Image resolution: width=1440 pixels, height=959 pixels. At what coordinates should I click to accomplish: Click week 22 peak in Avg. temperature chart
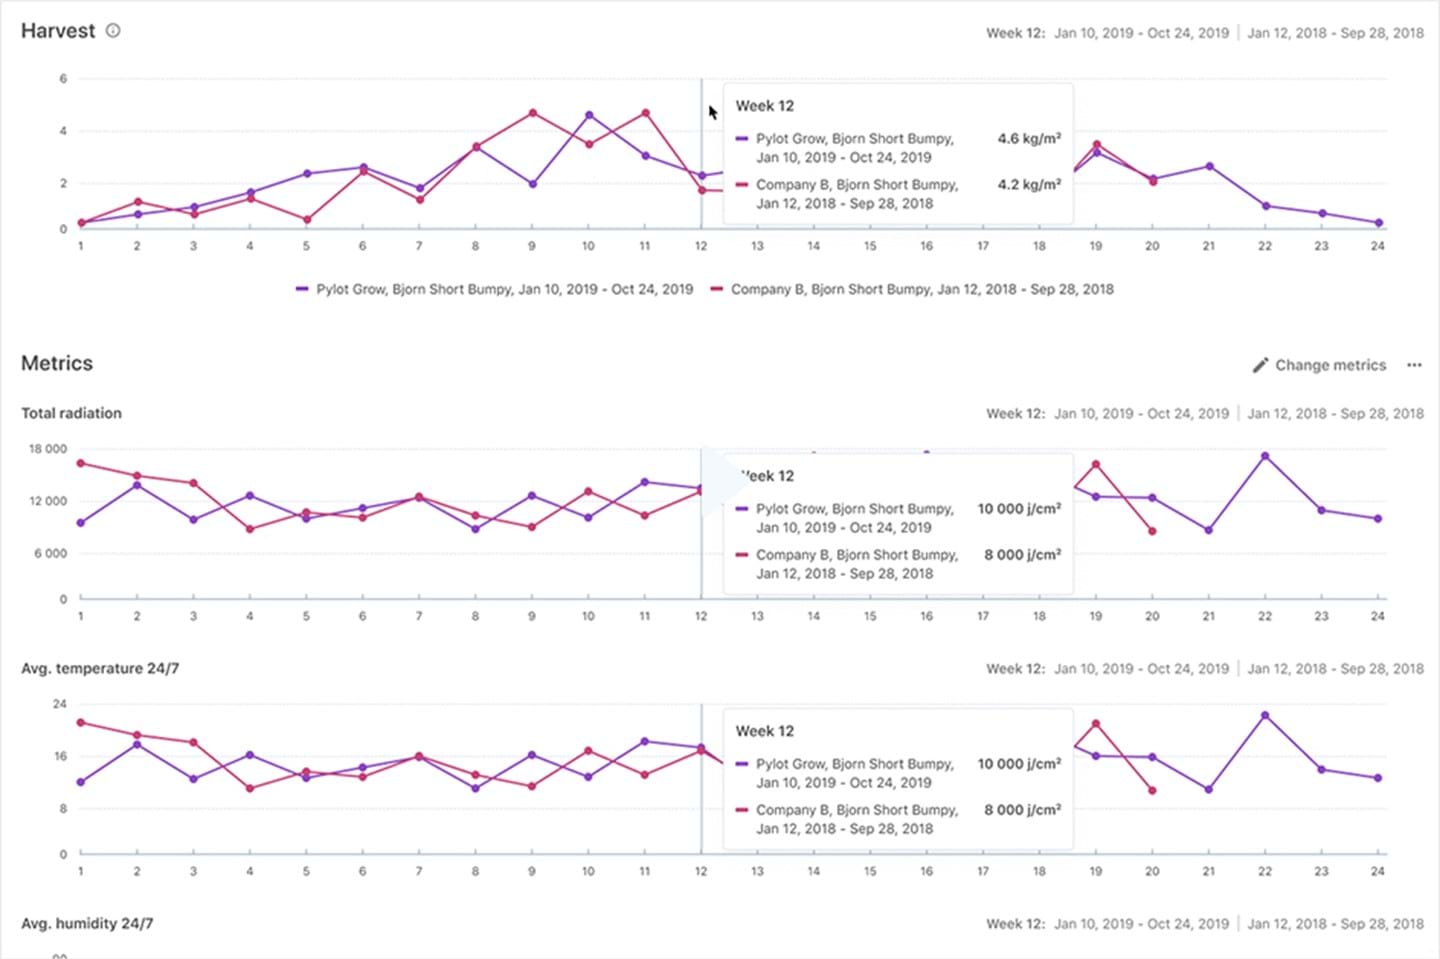point(1265,716)
